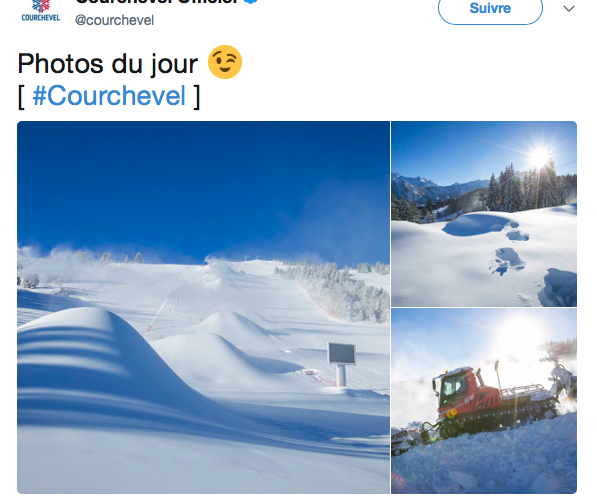Open the Courchevel Officiel display name
Viewport: 597px width, 500px height.
pos(158,2)
